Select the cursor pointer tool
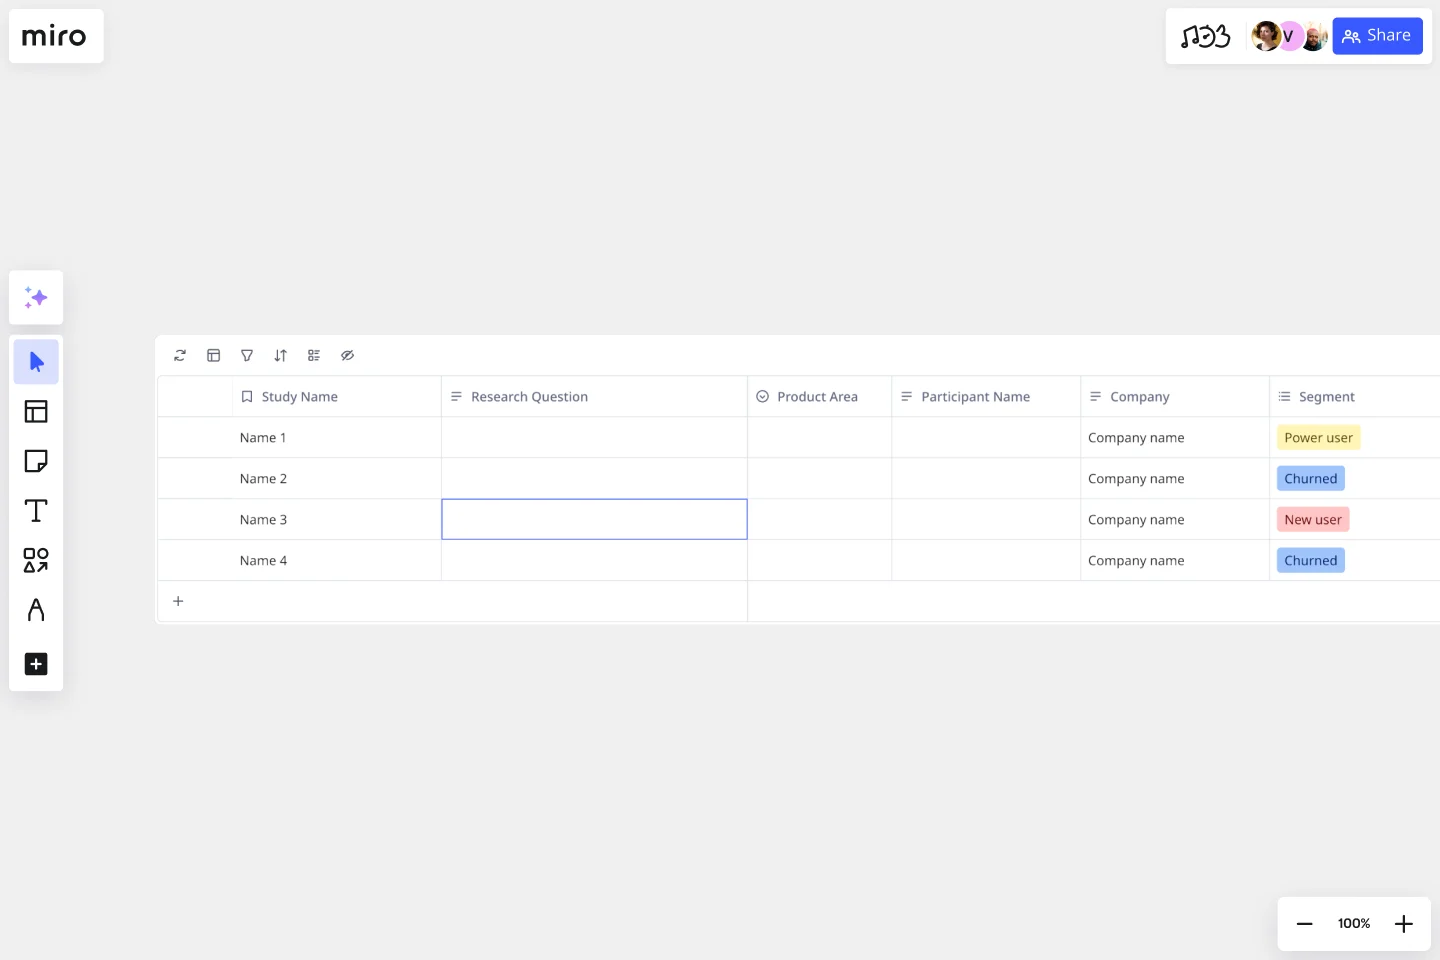The width and height of the screenshot is (1440, 960). tap(36, 362)
